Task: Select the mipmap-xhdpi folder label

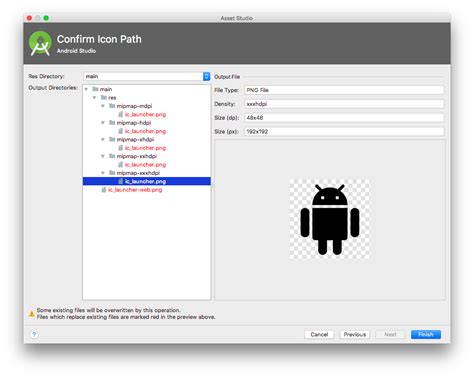Action: [135, 139]
